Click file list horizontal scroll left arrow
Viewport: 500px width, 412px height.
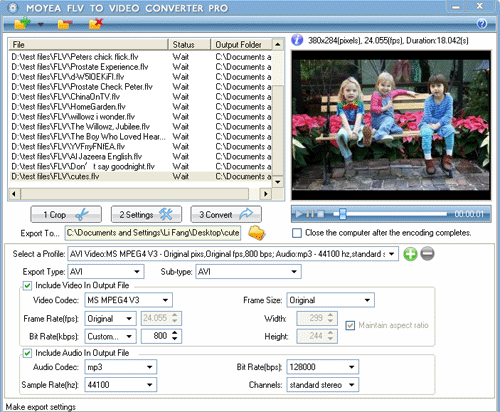[x=14, y=194]
